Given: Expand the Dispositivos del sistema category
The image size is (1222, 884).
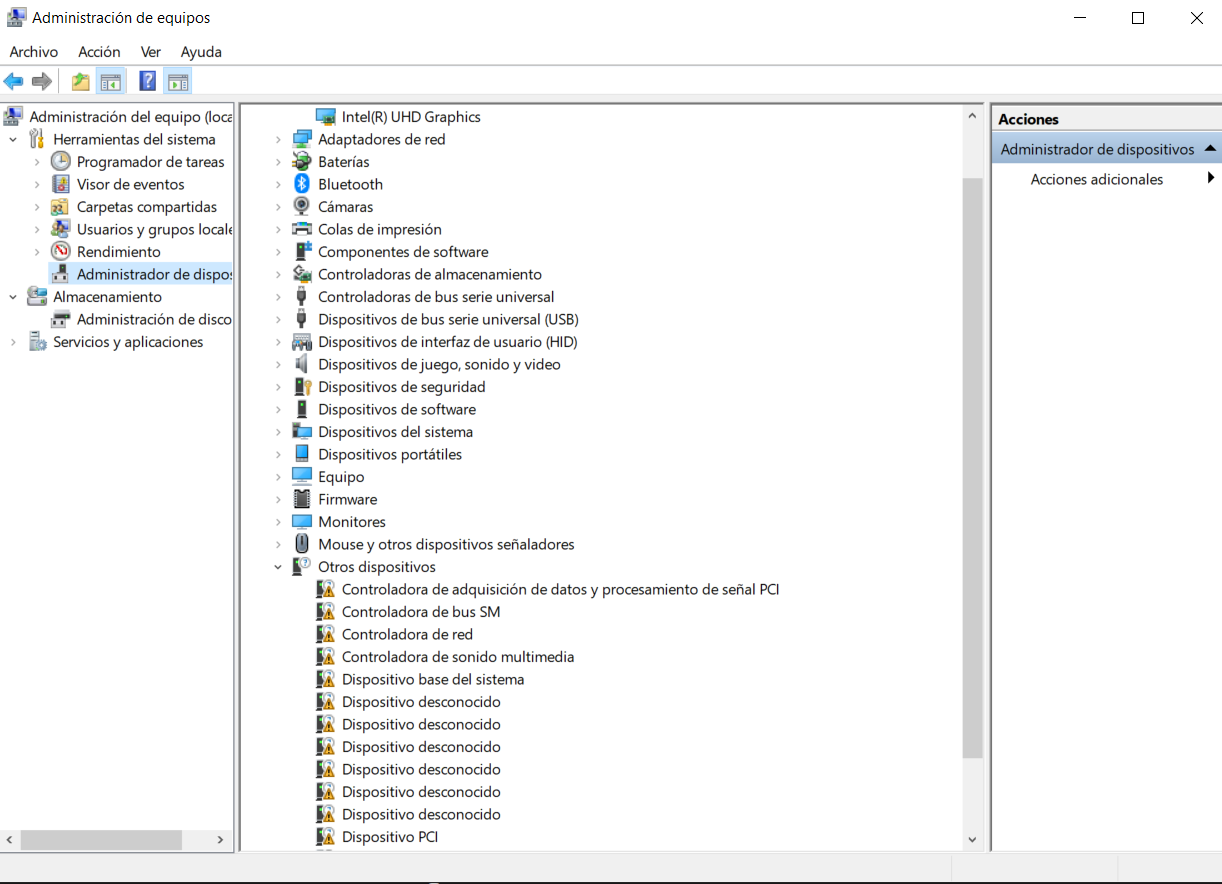Looking at the screenshot, I should coord(279,432).
